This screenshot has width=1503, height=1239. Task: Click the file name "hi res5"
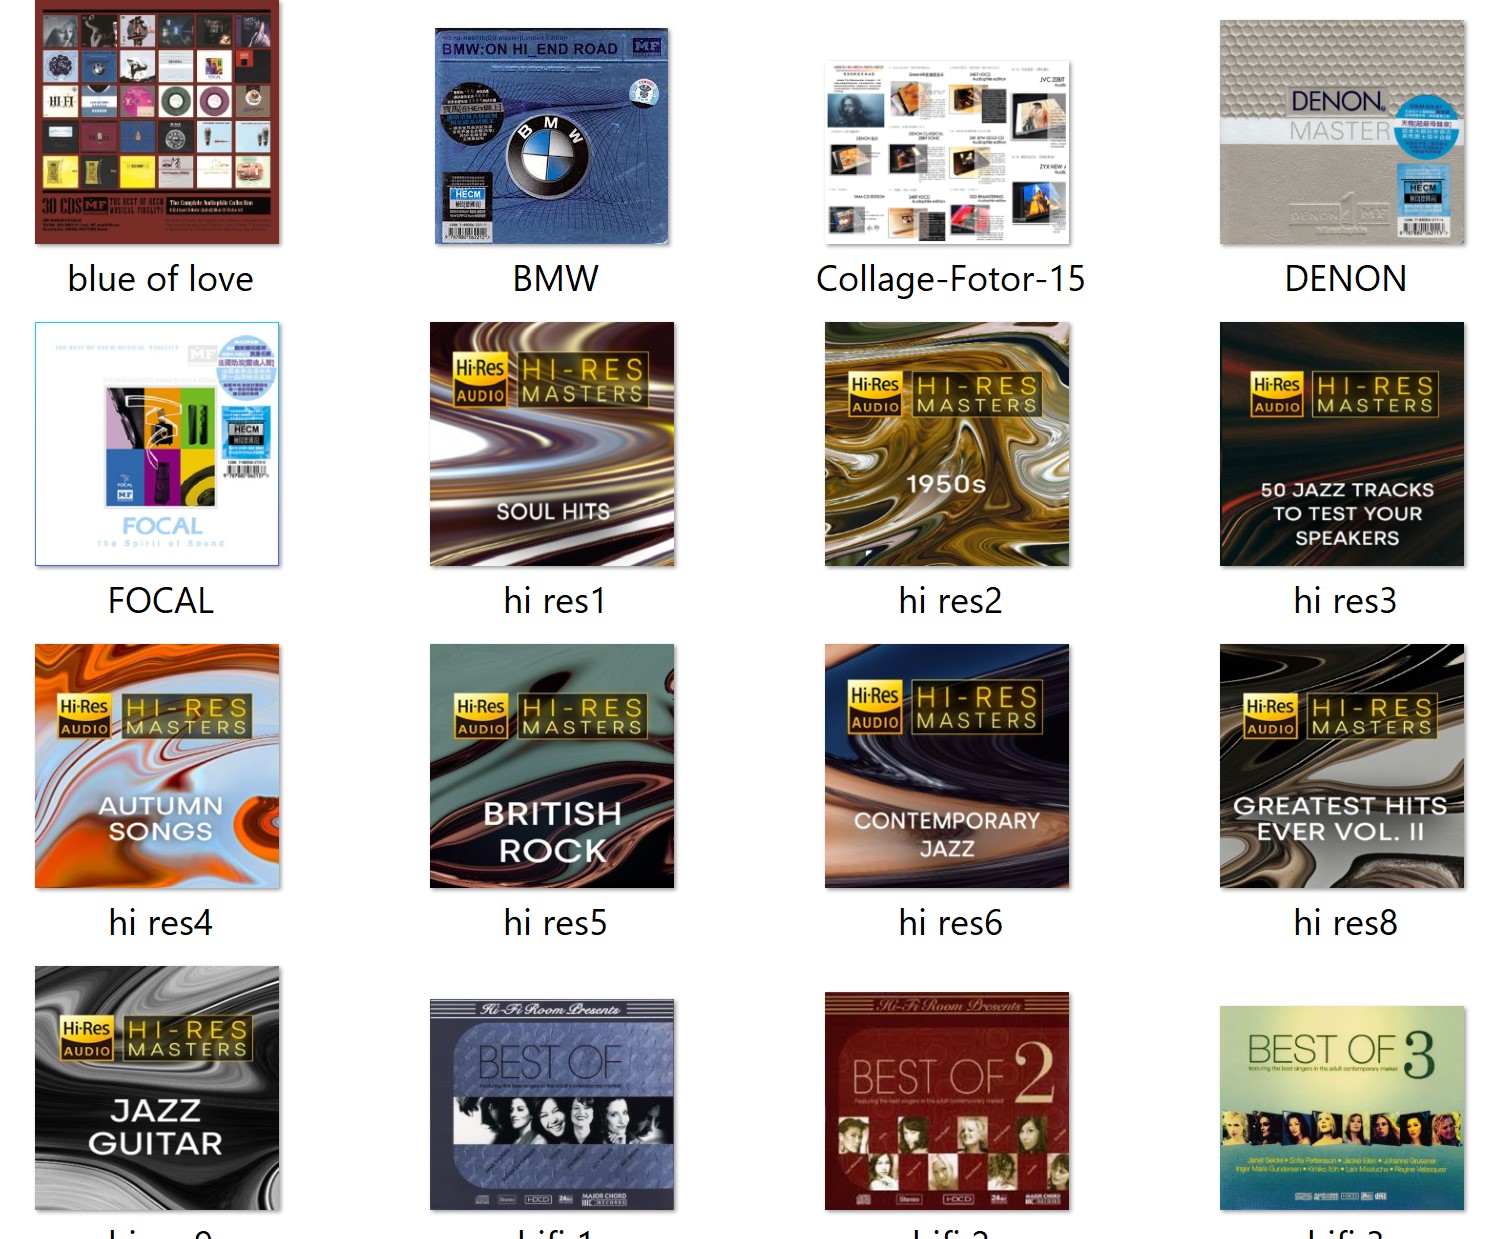click(555, 923)
